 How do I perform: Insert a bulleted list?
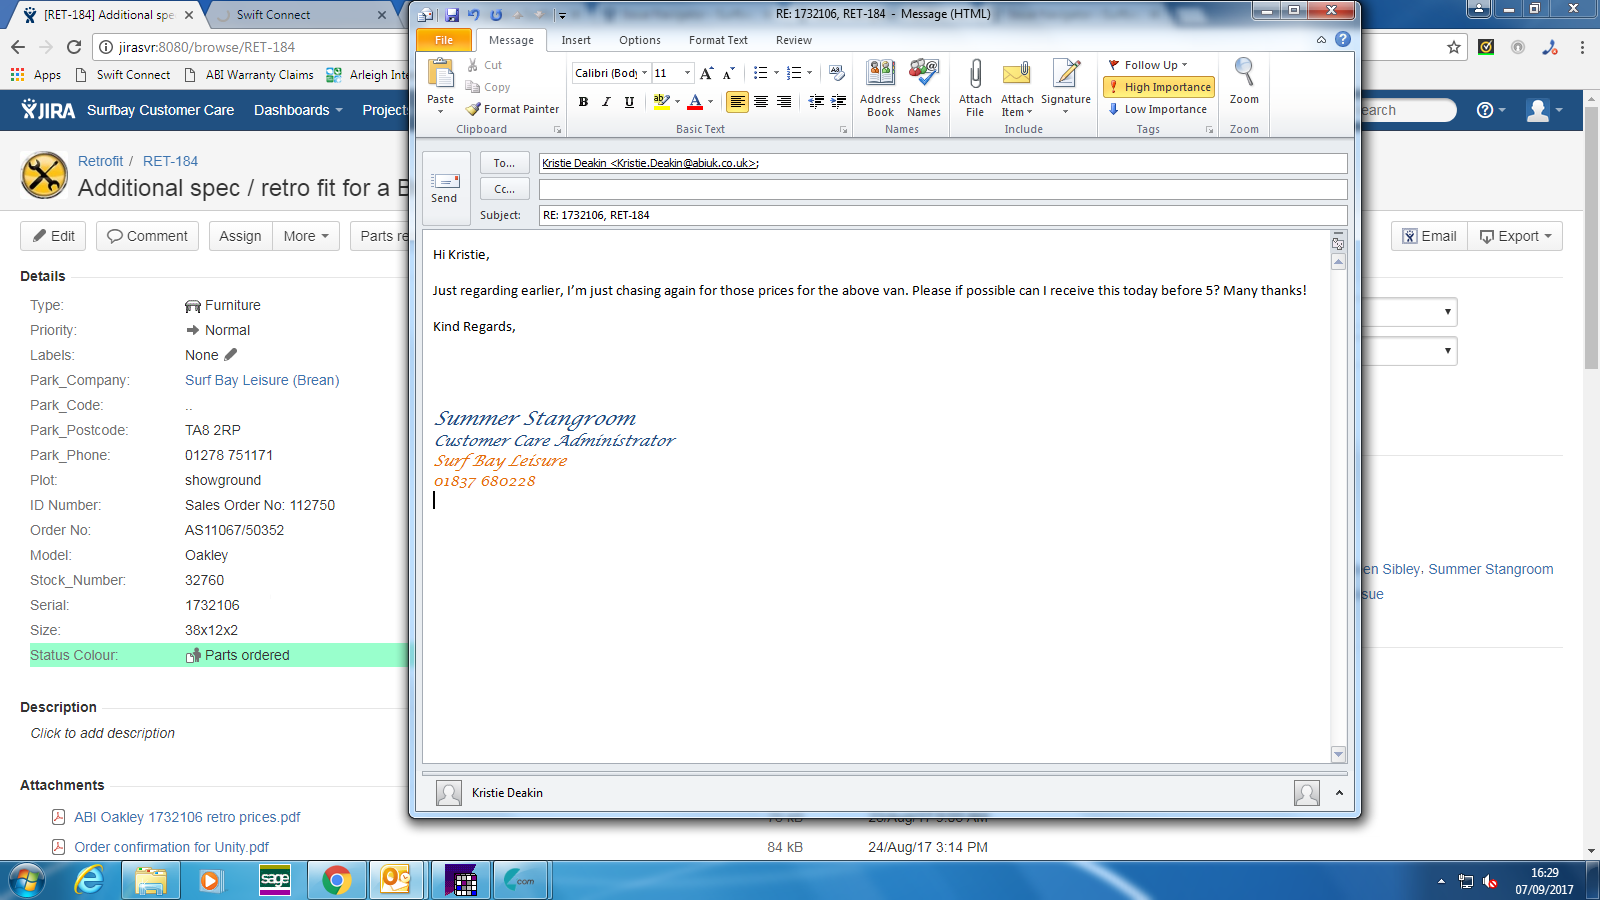pos(760,73)
